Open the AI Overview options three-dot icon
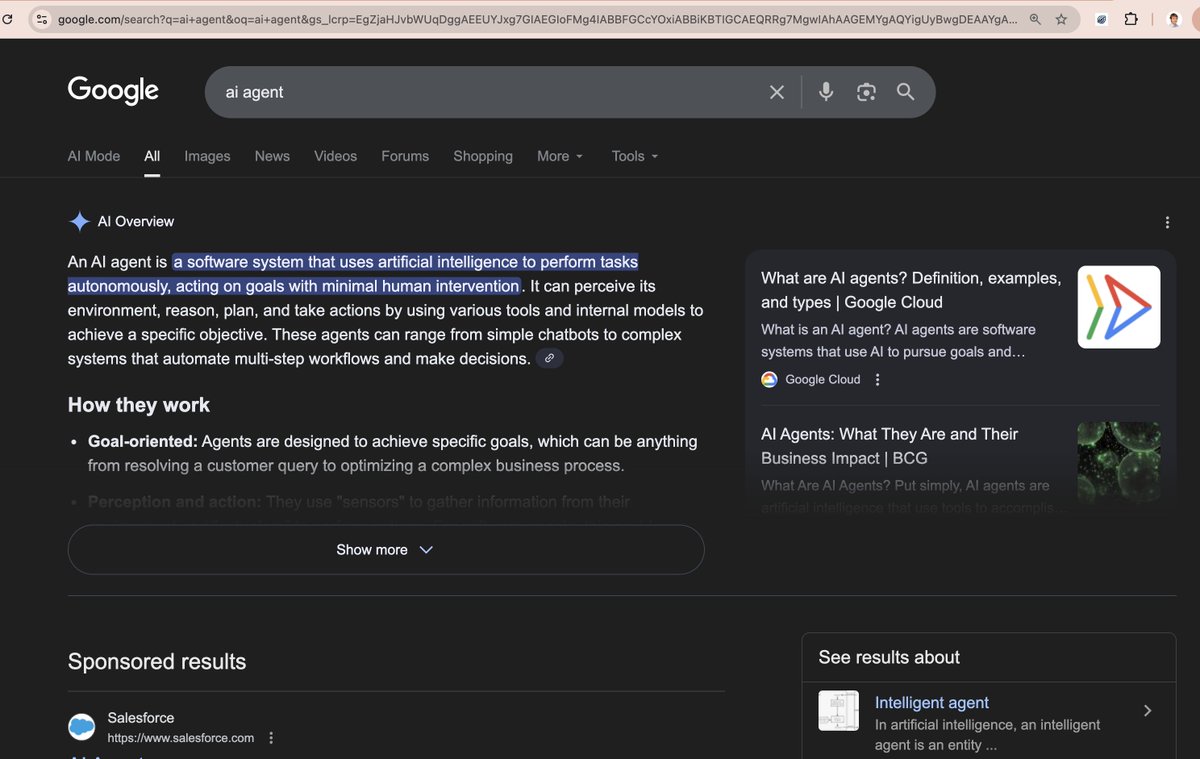Viewport: 1200px width, 759px height. pyautogui.click(x=1167, y=222)
